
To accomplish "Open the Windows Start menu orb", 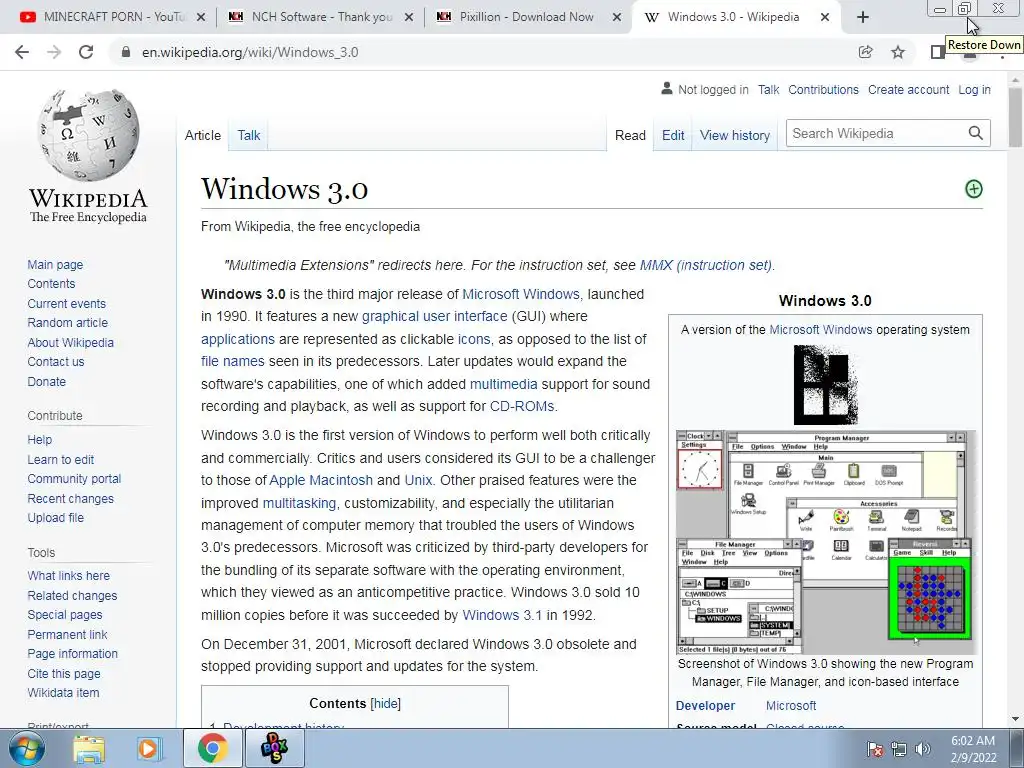I will (x=27, y=748).
